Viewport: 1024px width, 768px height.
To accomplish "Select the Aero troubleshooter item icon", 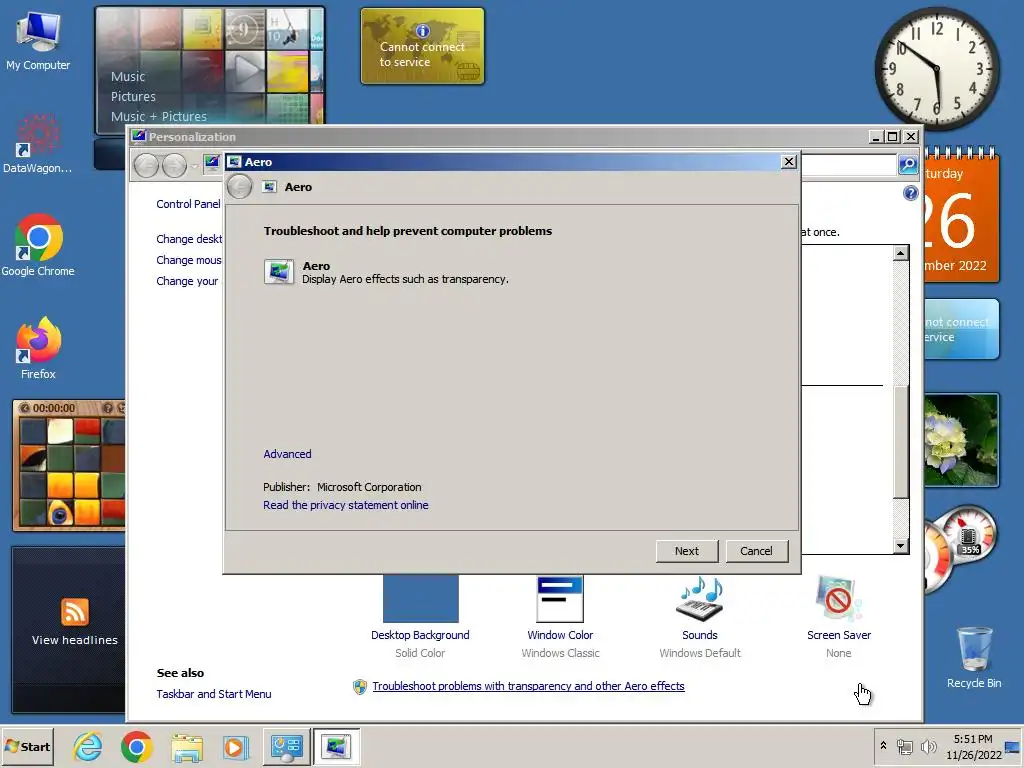I will click(x=279, y=272).
